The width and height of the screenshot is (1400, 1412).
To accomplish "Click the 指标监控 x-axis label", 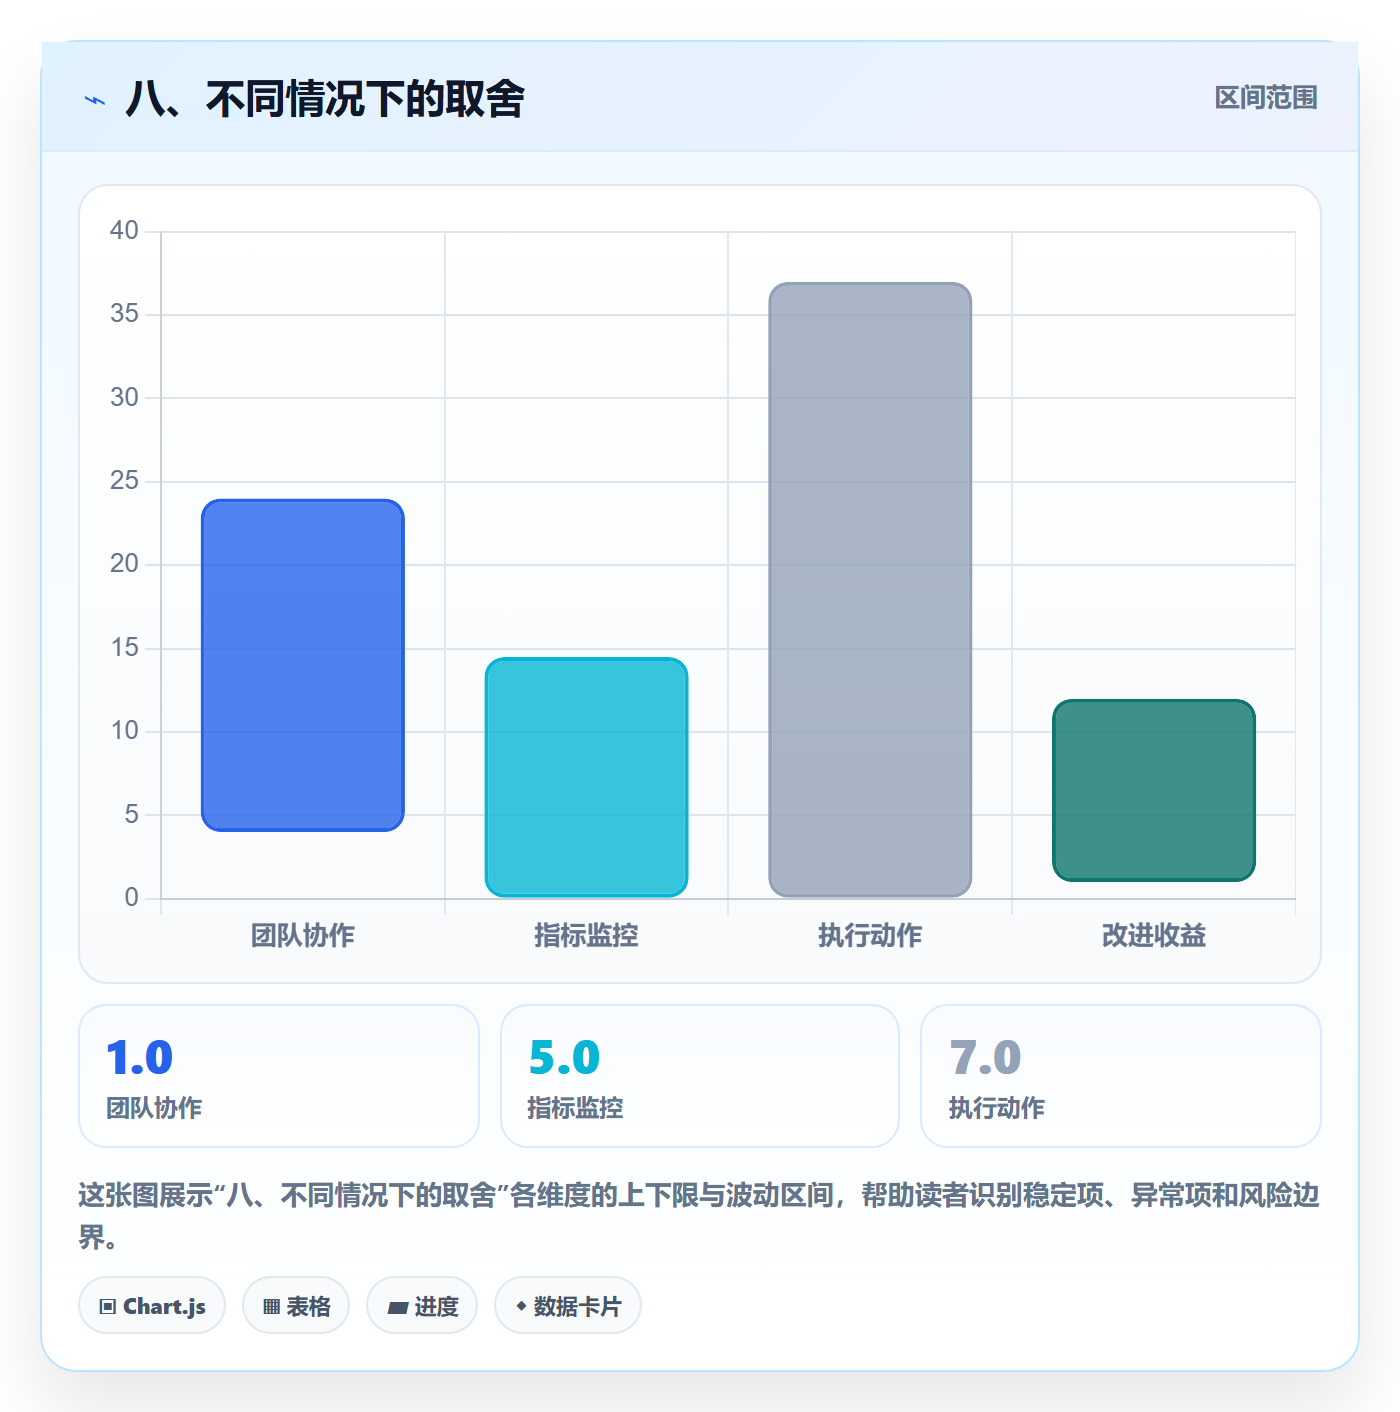I will coord(586,936).
